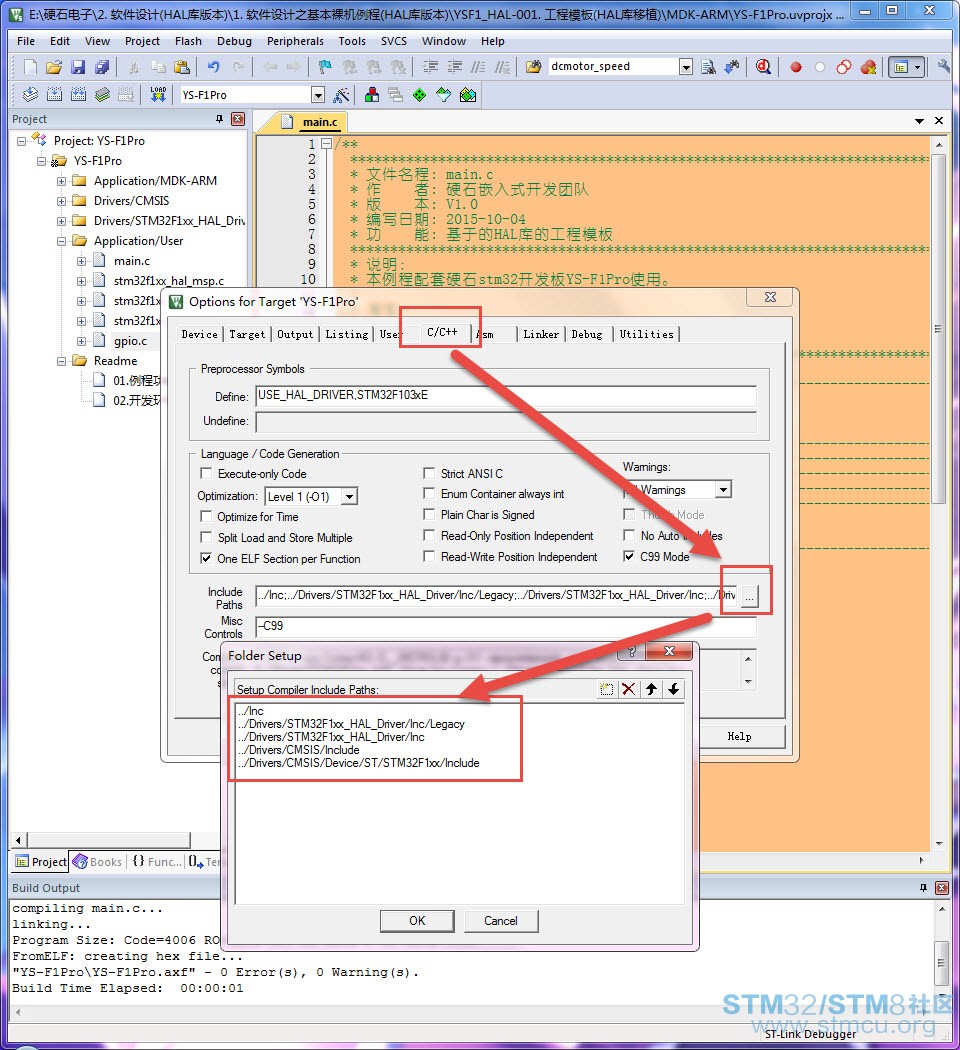Switch to the Books panel tab
Image resolution: width=960 pixels, height=1050 pixels.
coord(98,862)
